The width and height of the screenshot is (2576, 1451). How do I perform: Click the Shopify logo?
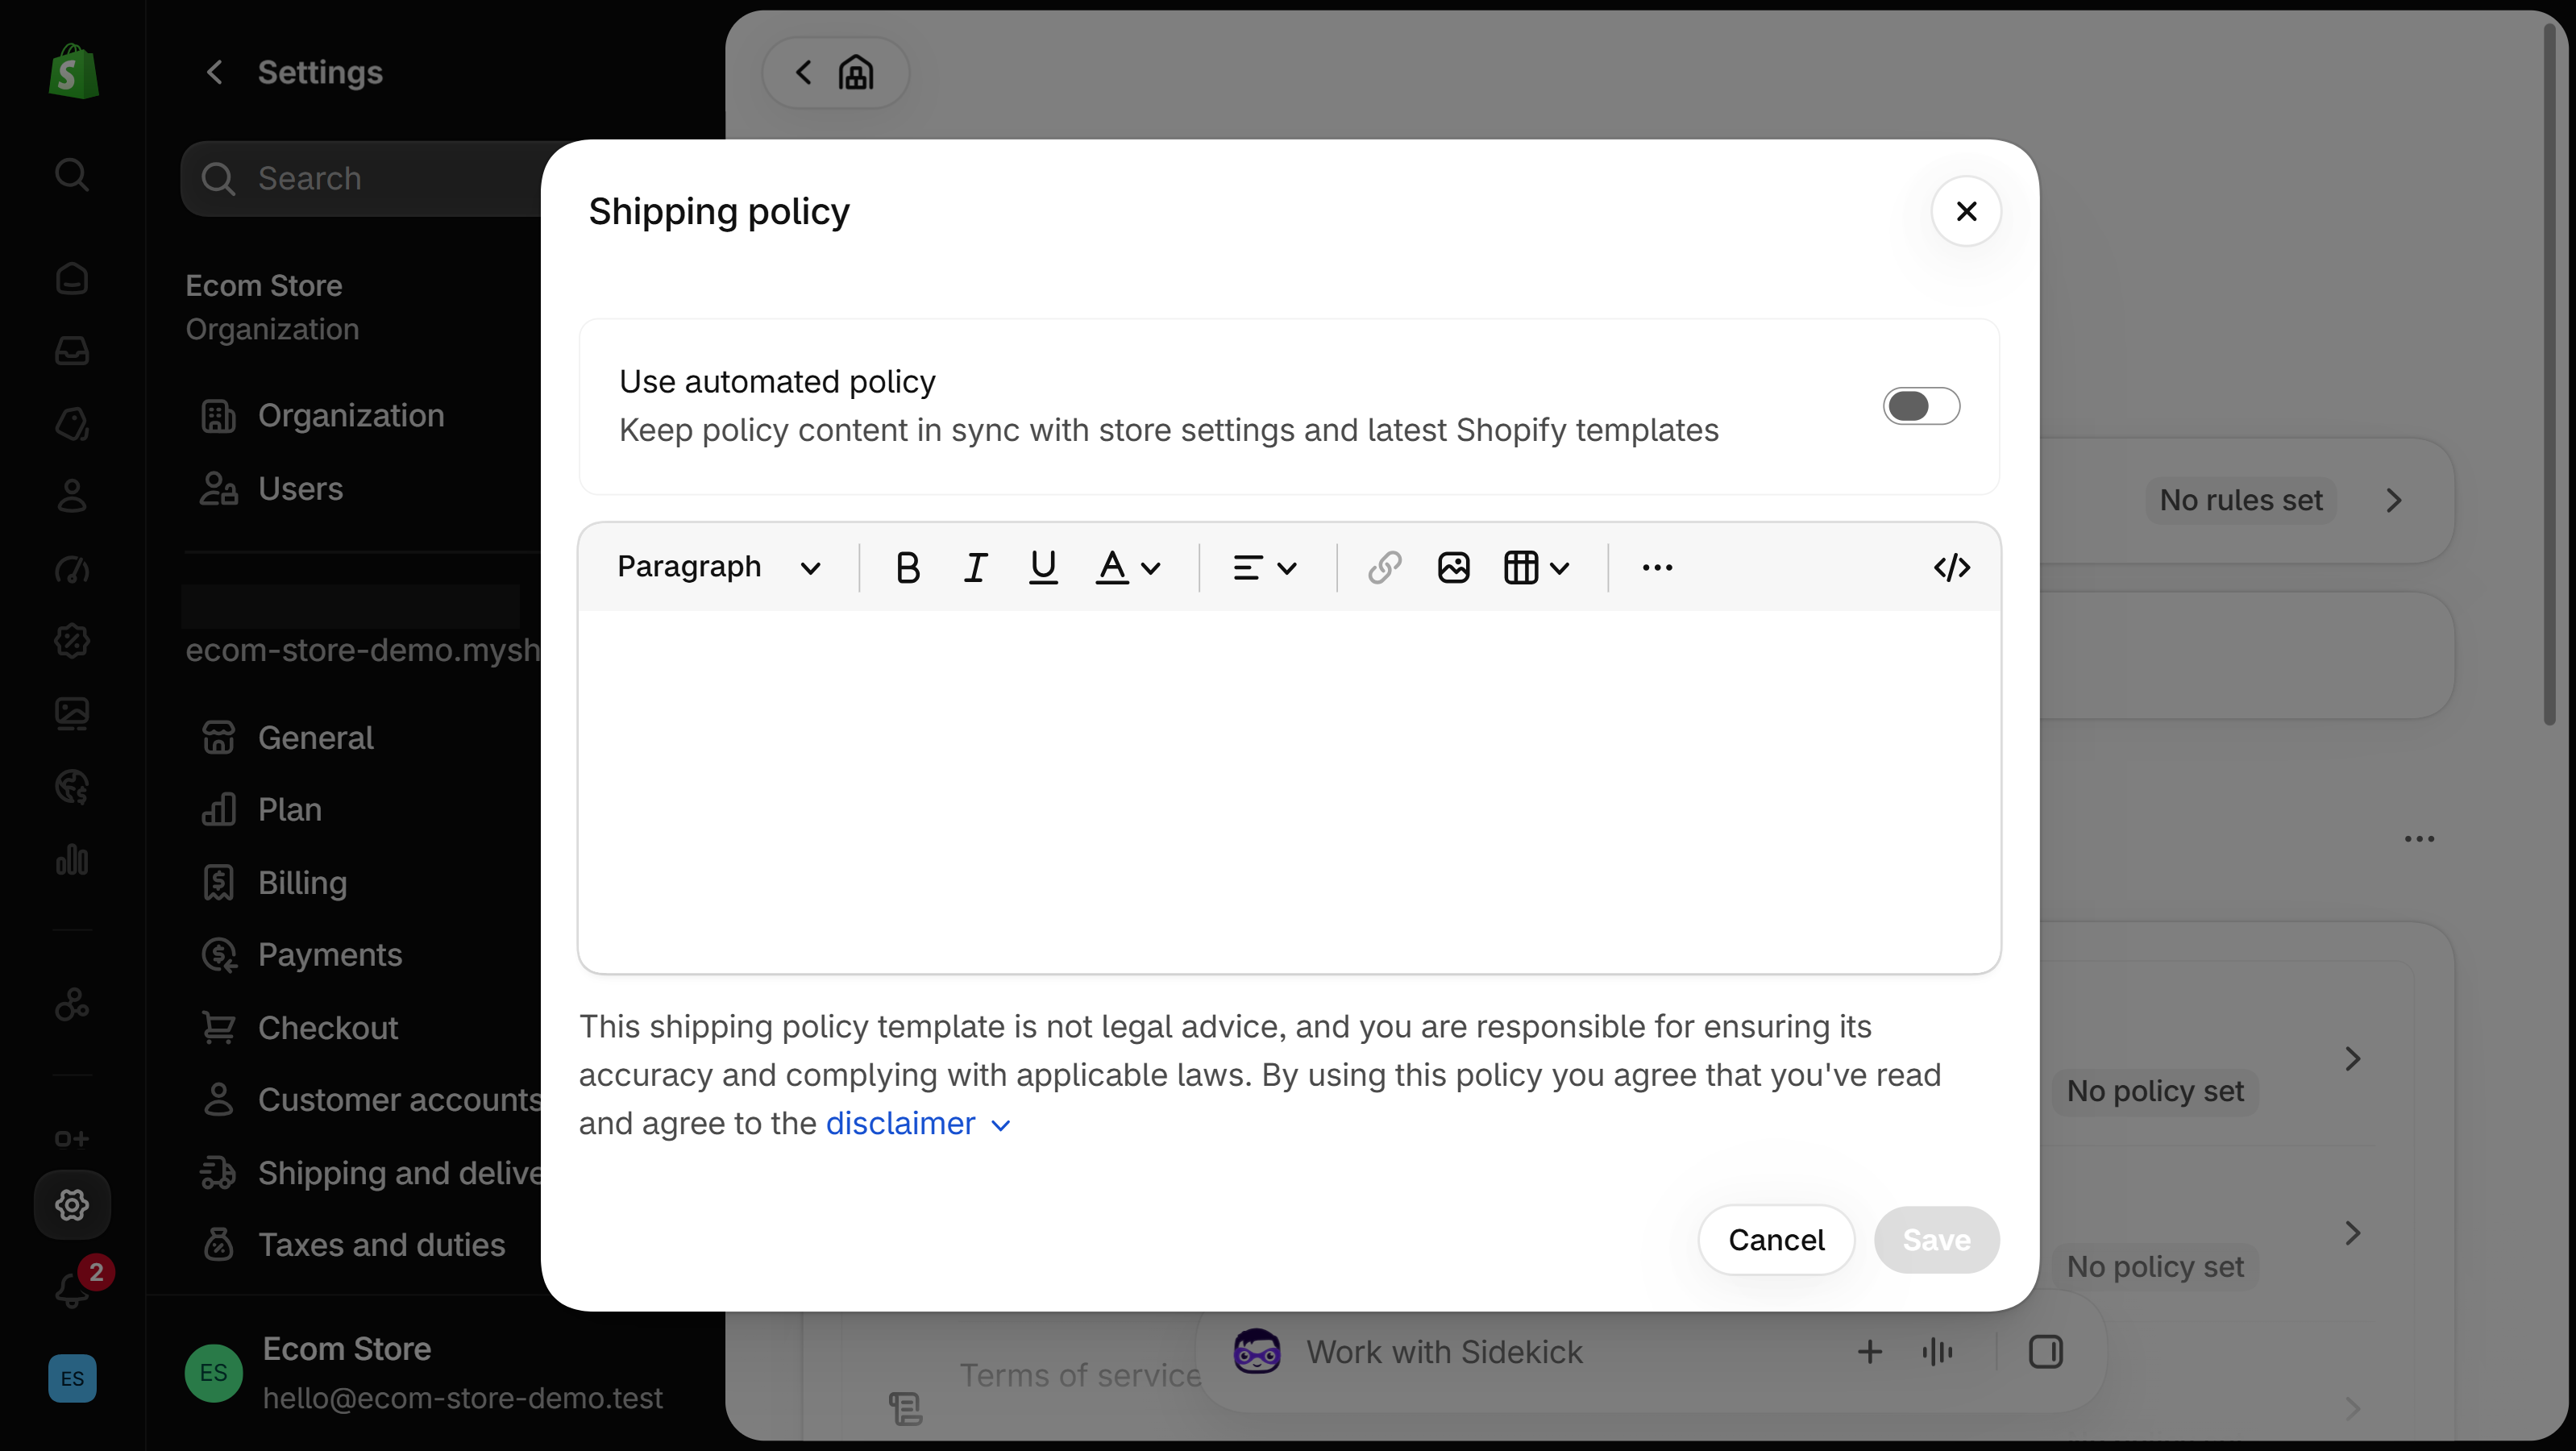coord(73,71)
